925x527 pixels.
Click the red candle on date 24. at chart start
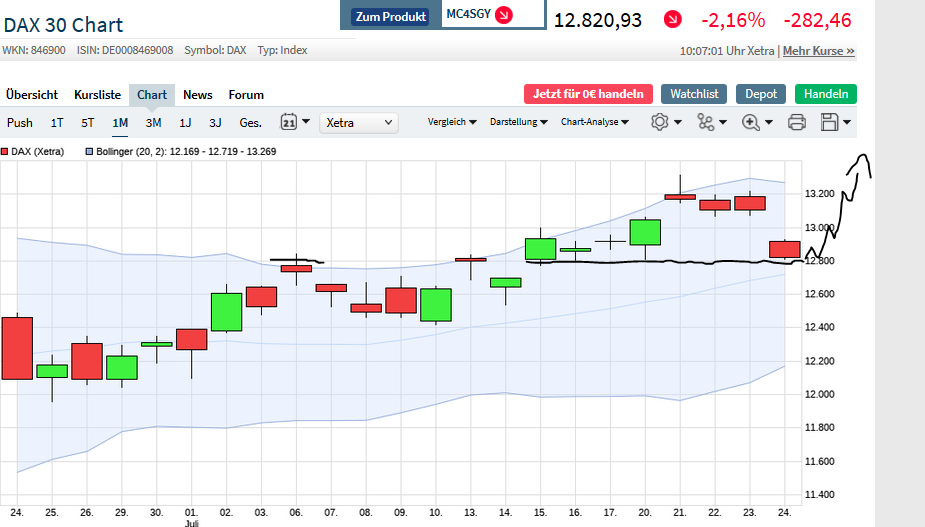click(x=17, y=348)
